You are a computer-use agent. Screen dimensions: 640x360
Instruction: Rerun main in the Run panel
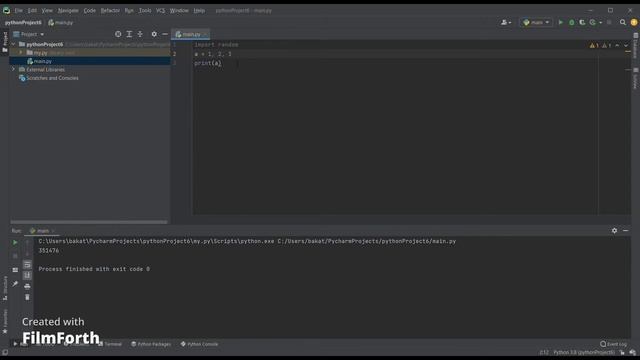point(15,242)
